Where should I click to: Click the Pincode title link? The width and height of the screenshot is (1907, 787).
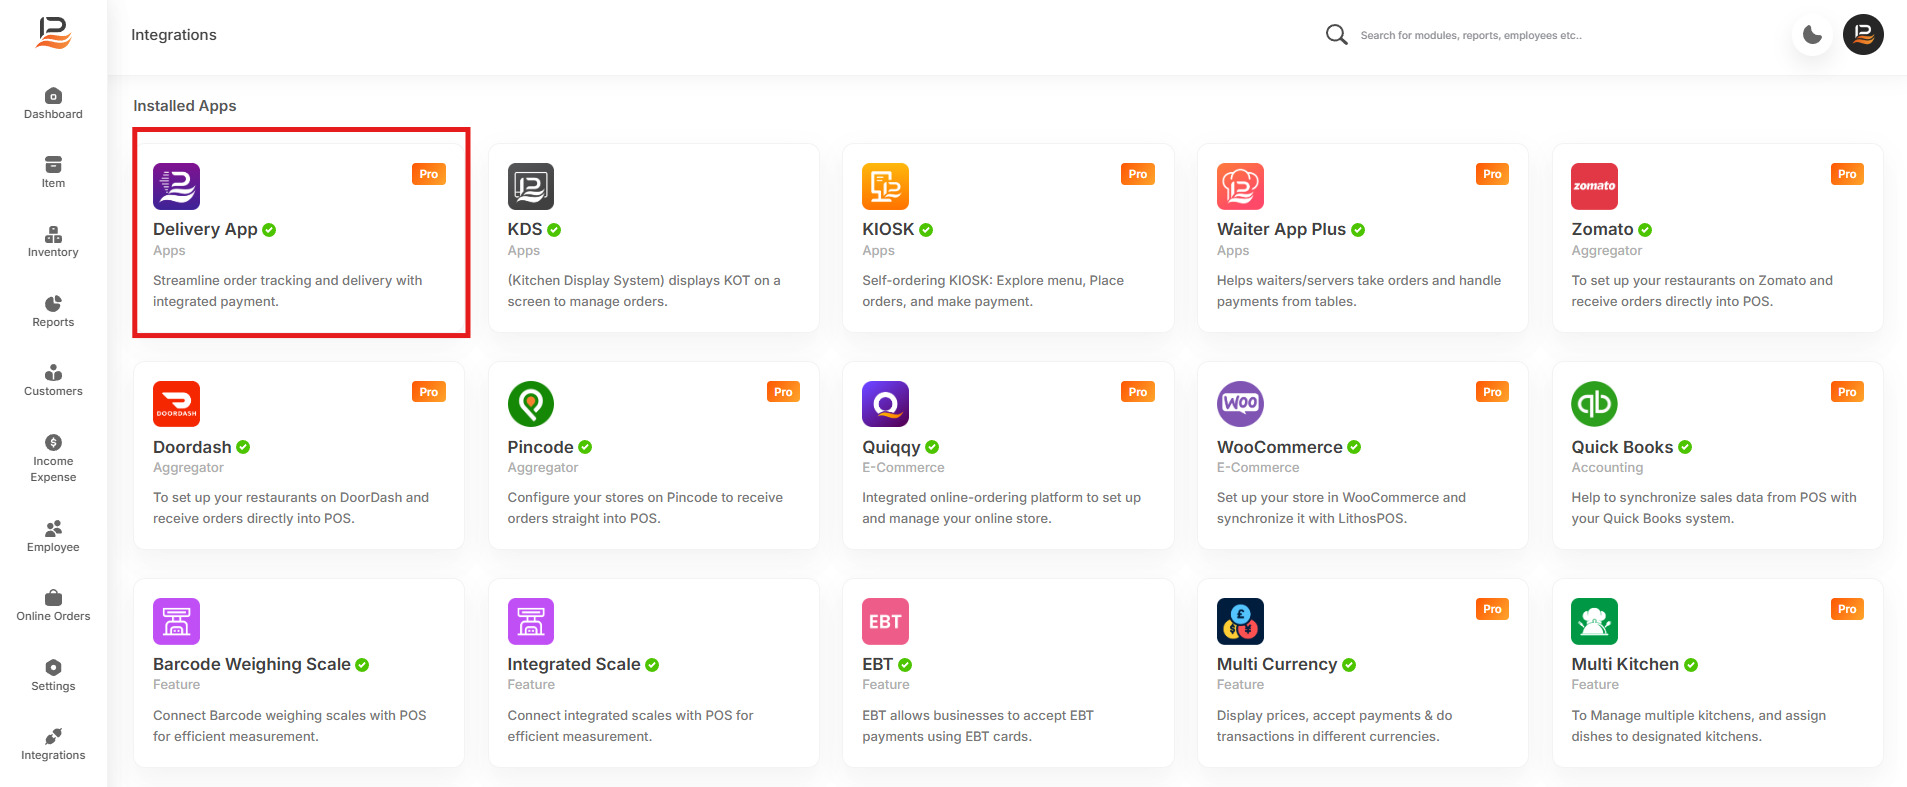[541, 447]
